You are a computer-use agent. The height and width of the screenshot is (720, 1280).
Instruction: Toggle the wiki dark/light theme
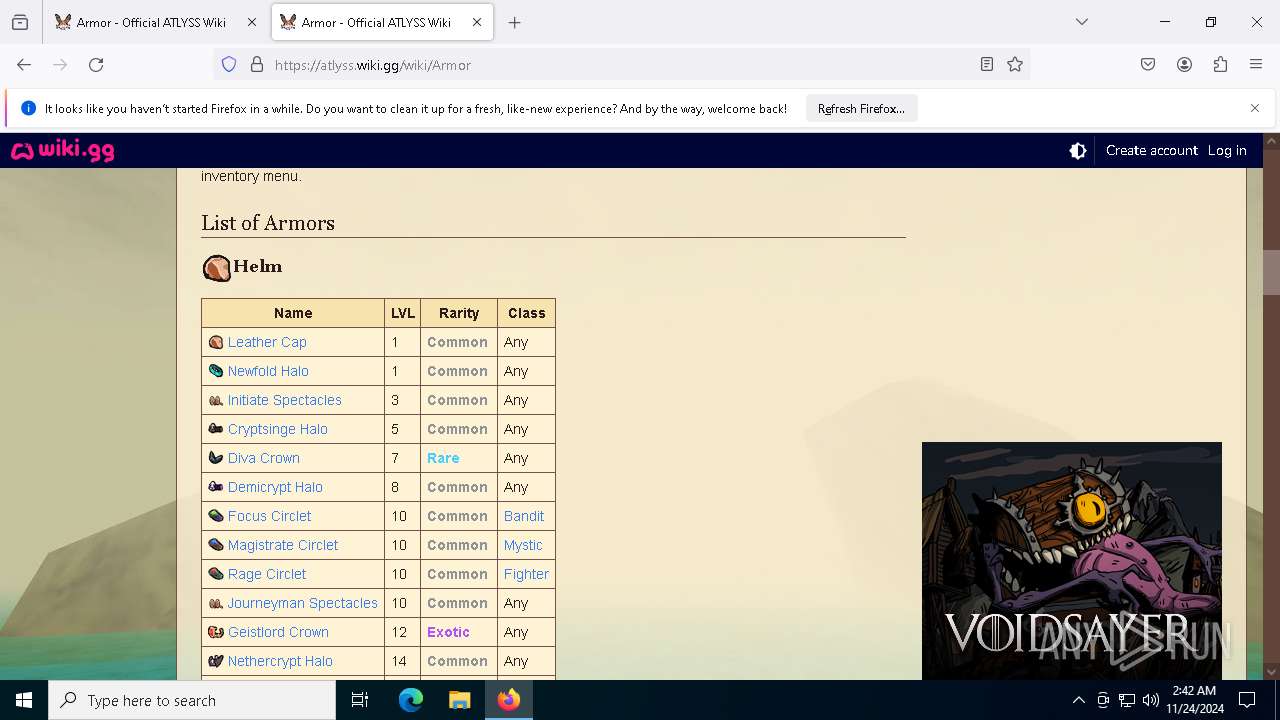[x=1078, y=151]
